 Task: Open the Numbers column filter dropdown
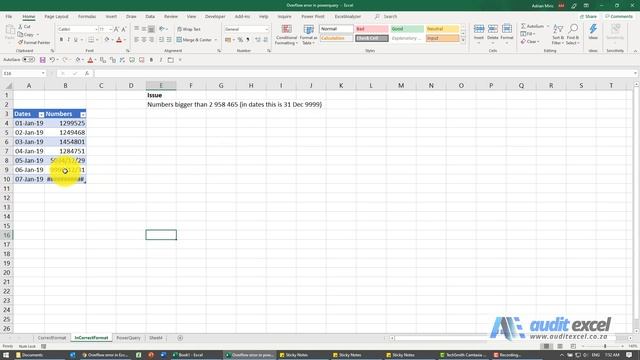[x=83, y=114]
